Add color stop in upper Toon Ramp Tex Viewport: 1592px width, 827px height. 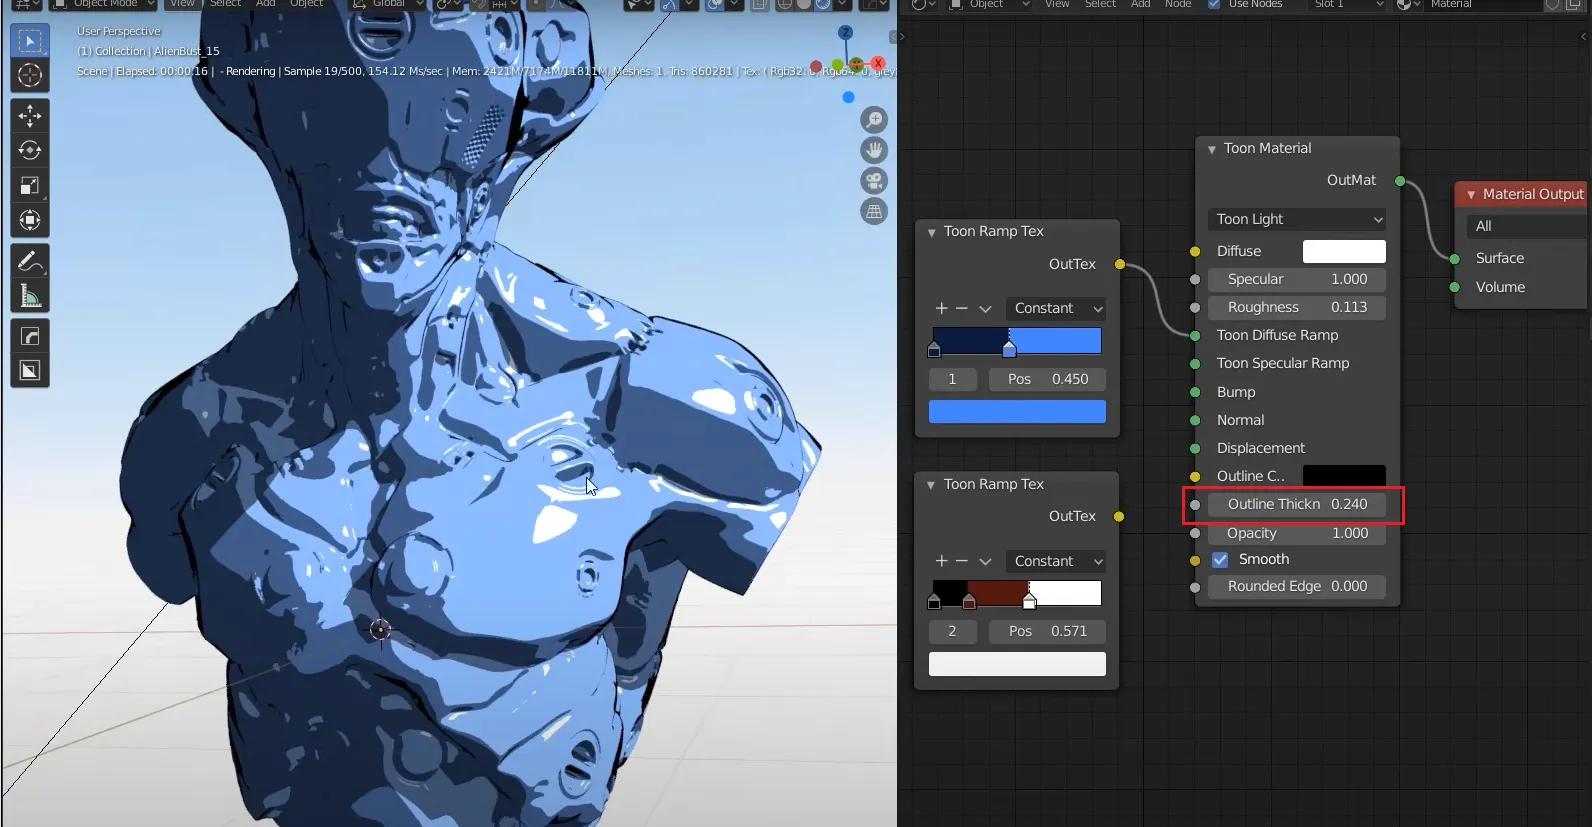[x=941, y=309]
